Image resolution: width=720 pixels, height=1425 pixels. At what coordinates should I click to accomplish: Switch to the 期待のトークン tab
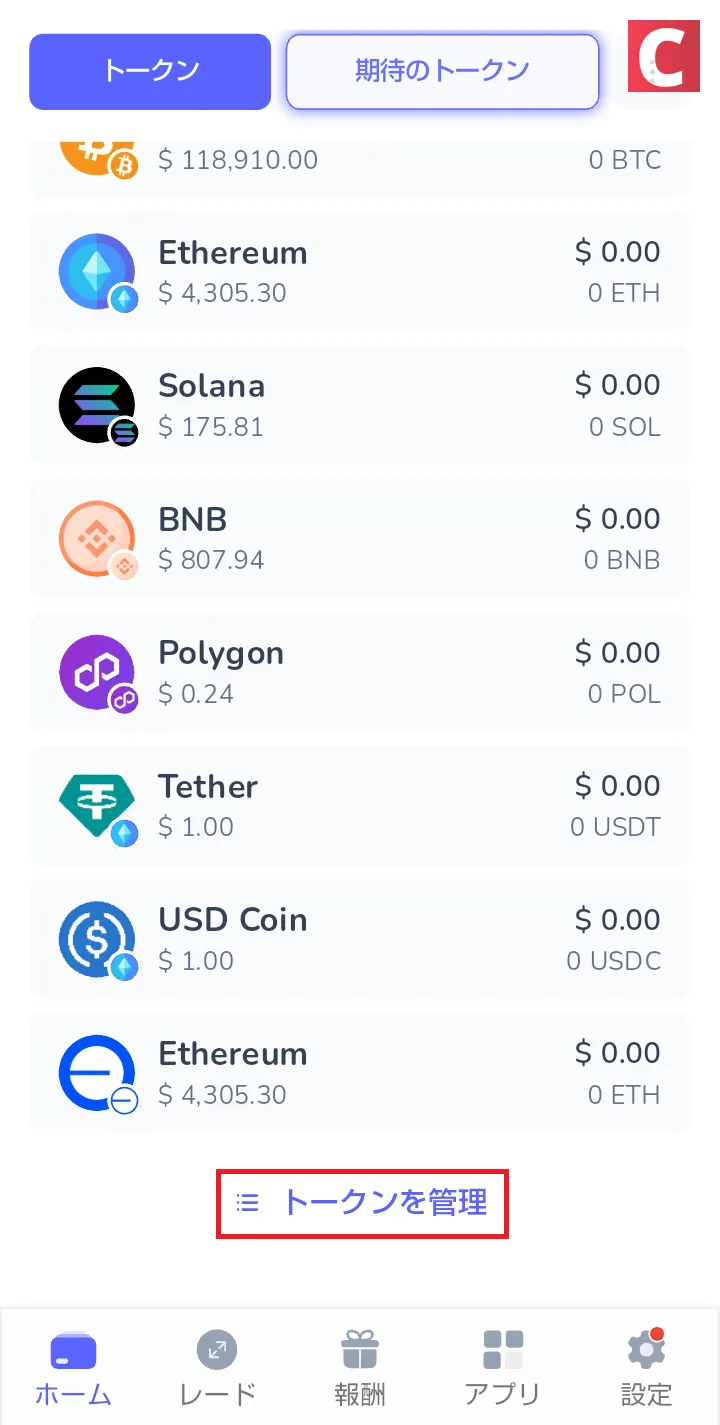pyautogui.click(x=442, y=71)
